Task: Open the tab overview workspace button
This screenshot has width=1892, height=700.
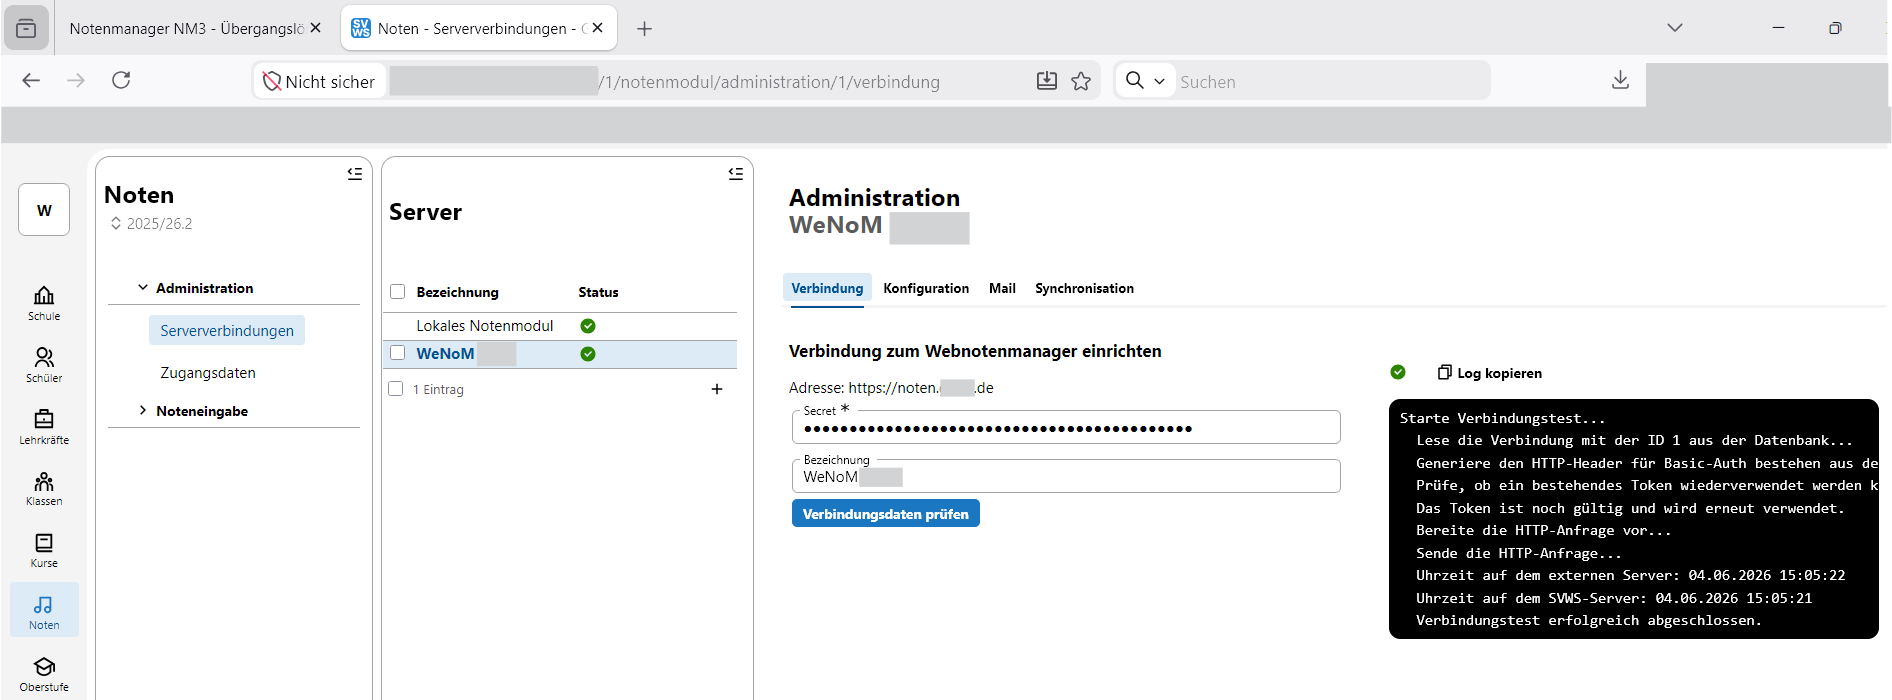Action: click(27, 28)
